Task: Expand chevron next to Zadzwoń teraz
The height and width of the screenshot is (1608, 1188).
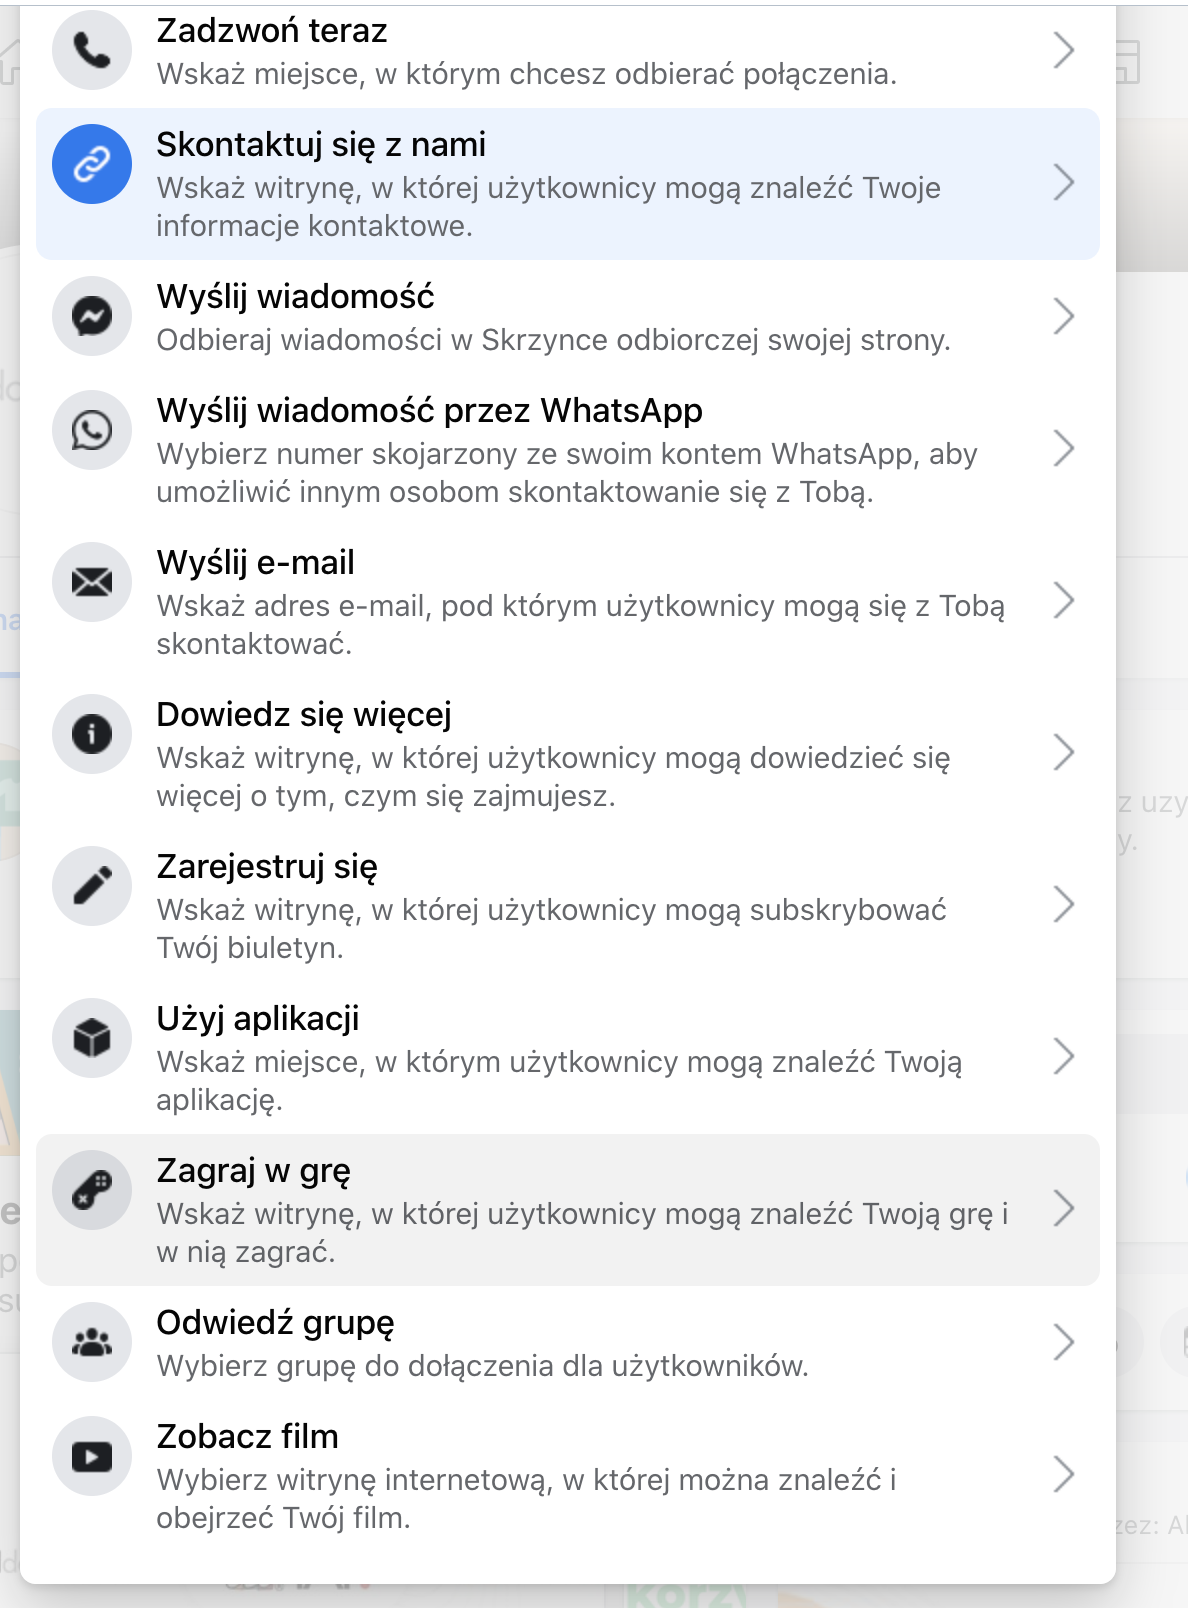Action: [1064, 50]
